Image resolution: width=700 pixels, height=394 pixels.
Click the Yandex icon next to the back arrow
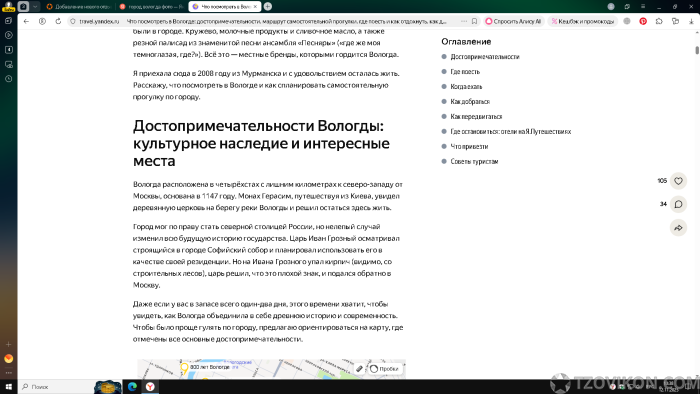pyautogui.click(x=42, y=21)
